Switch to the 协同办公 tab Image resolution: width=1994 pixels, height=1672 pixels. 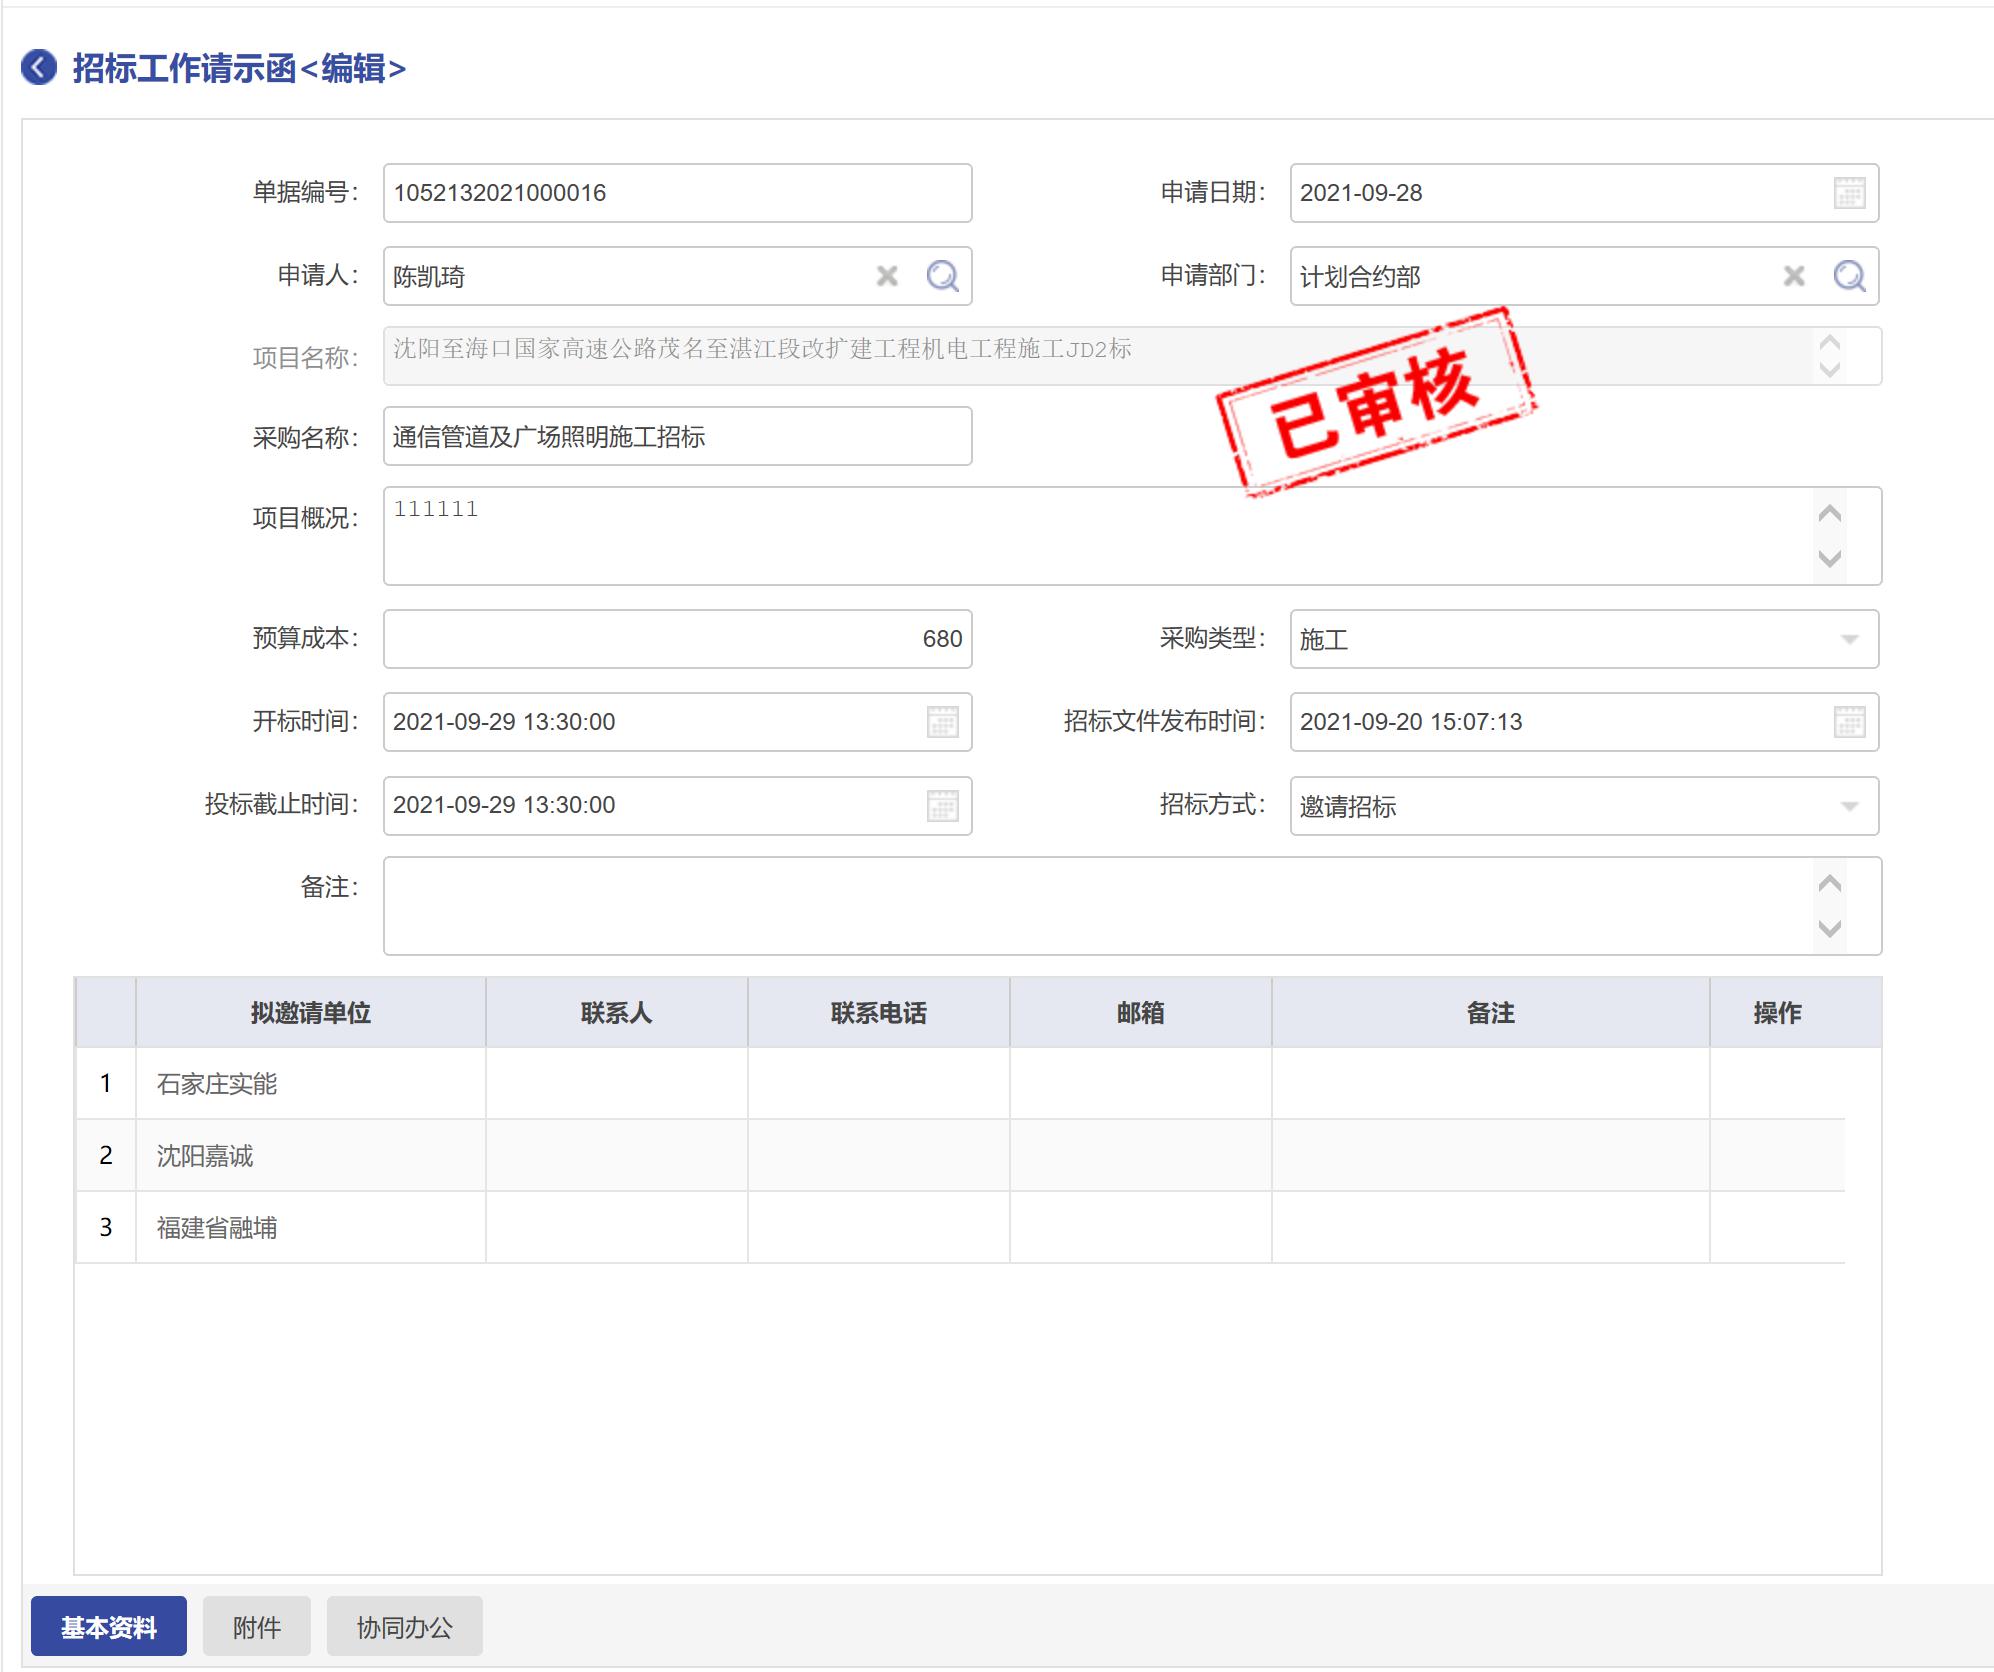(x=404, y=1627)
